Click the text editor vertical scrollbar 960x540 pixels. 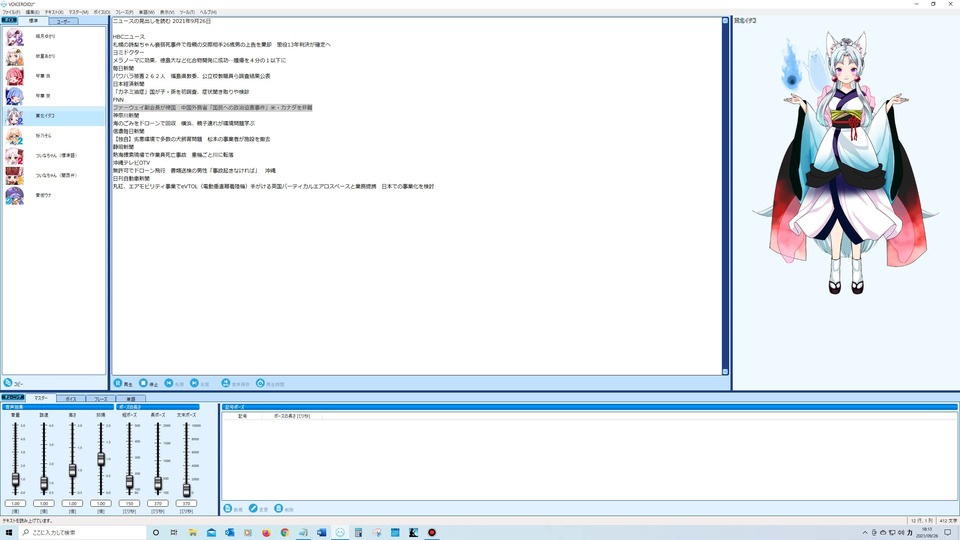726,196
